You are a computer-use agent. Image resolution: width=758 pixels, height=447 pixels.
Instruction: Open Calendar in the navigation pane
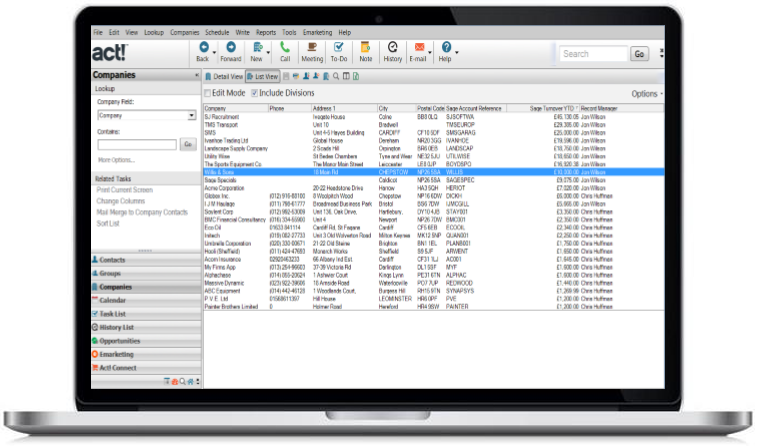click(146, 301)
